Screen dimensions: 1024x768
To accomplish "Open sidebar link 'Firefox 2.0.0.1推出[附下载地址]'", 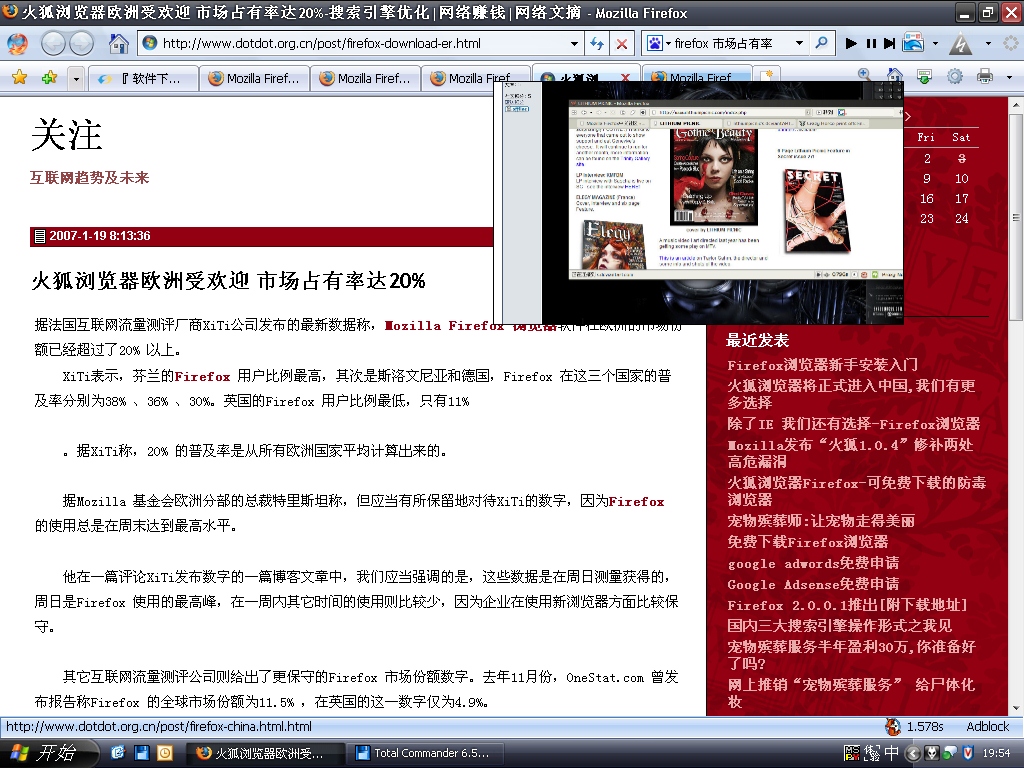I will pyautogui.click(x=847, y=604).
